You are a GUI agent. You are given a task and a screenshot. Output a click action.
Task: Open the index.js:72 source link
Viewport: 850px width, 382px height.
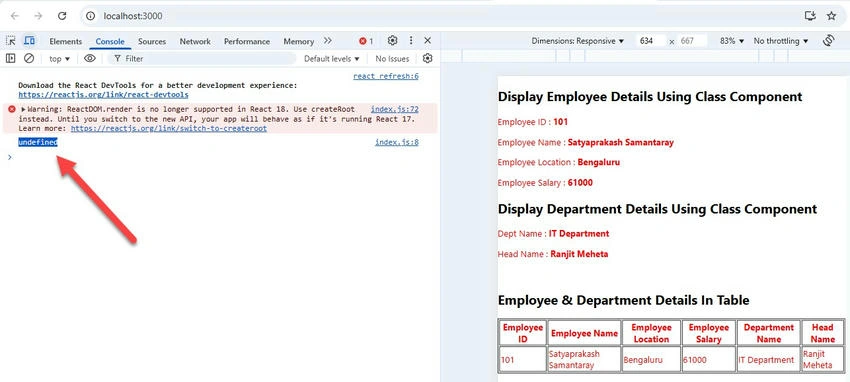pos(395,109)
